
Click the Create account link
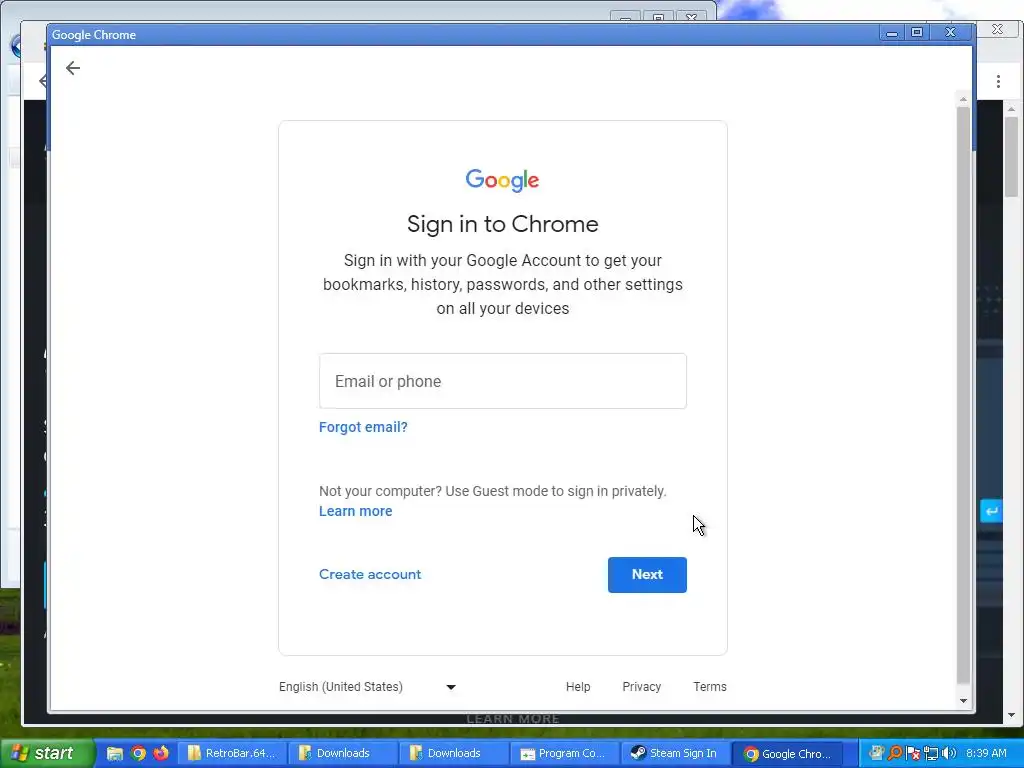[x=370, y=574]
